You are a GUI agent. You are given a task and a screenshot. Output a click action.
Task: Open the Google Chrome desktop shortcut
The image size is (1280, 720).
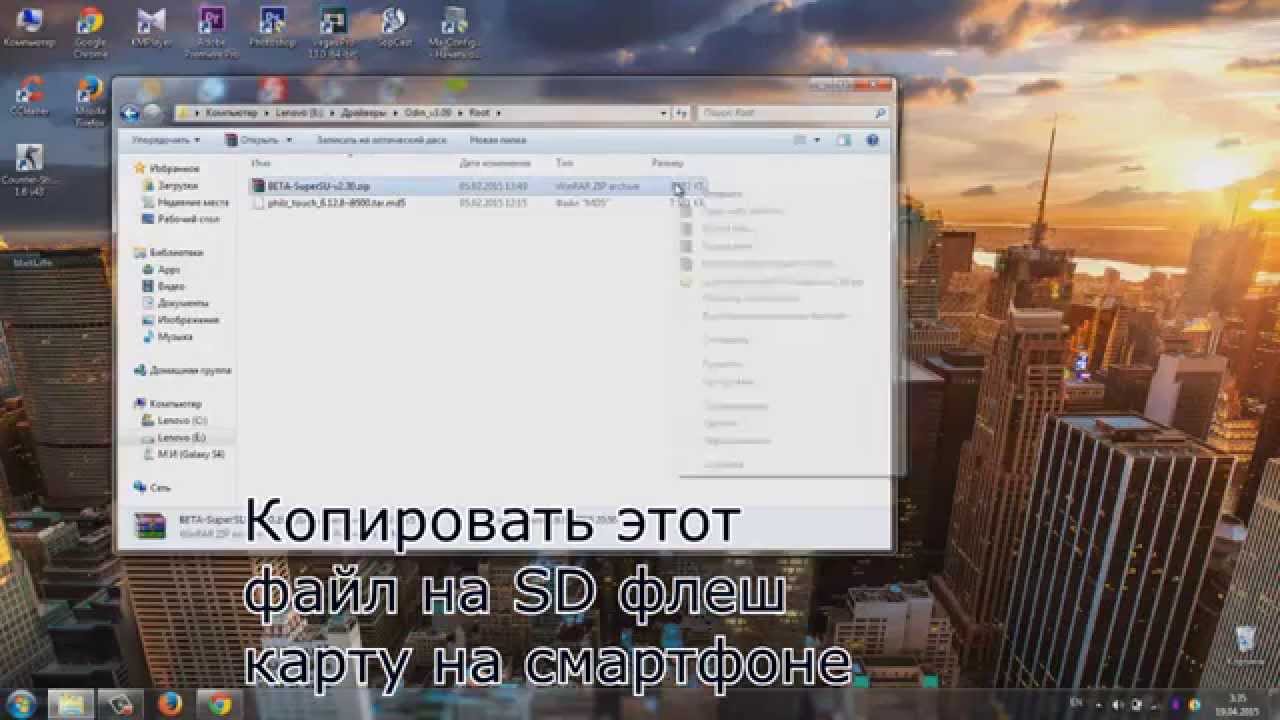90,30
